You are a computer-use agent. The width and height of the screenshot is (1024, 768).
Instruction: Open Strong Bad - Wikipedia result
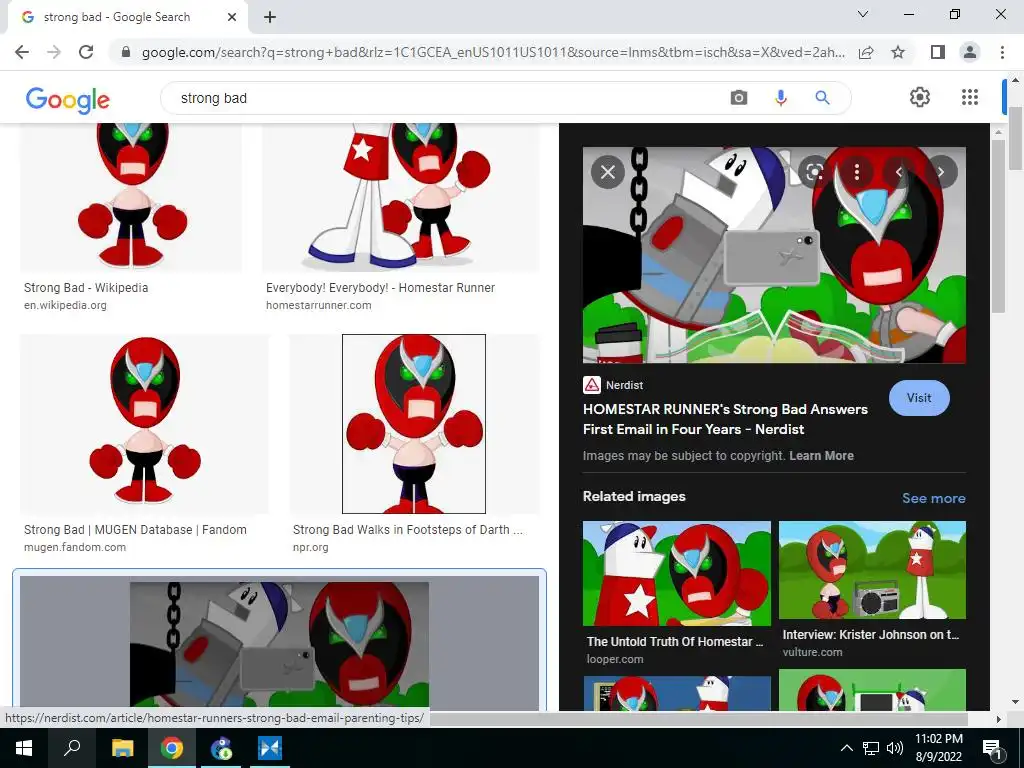tap(86, 288)
